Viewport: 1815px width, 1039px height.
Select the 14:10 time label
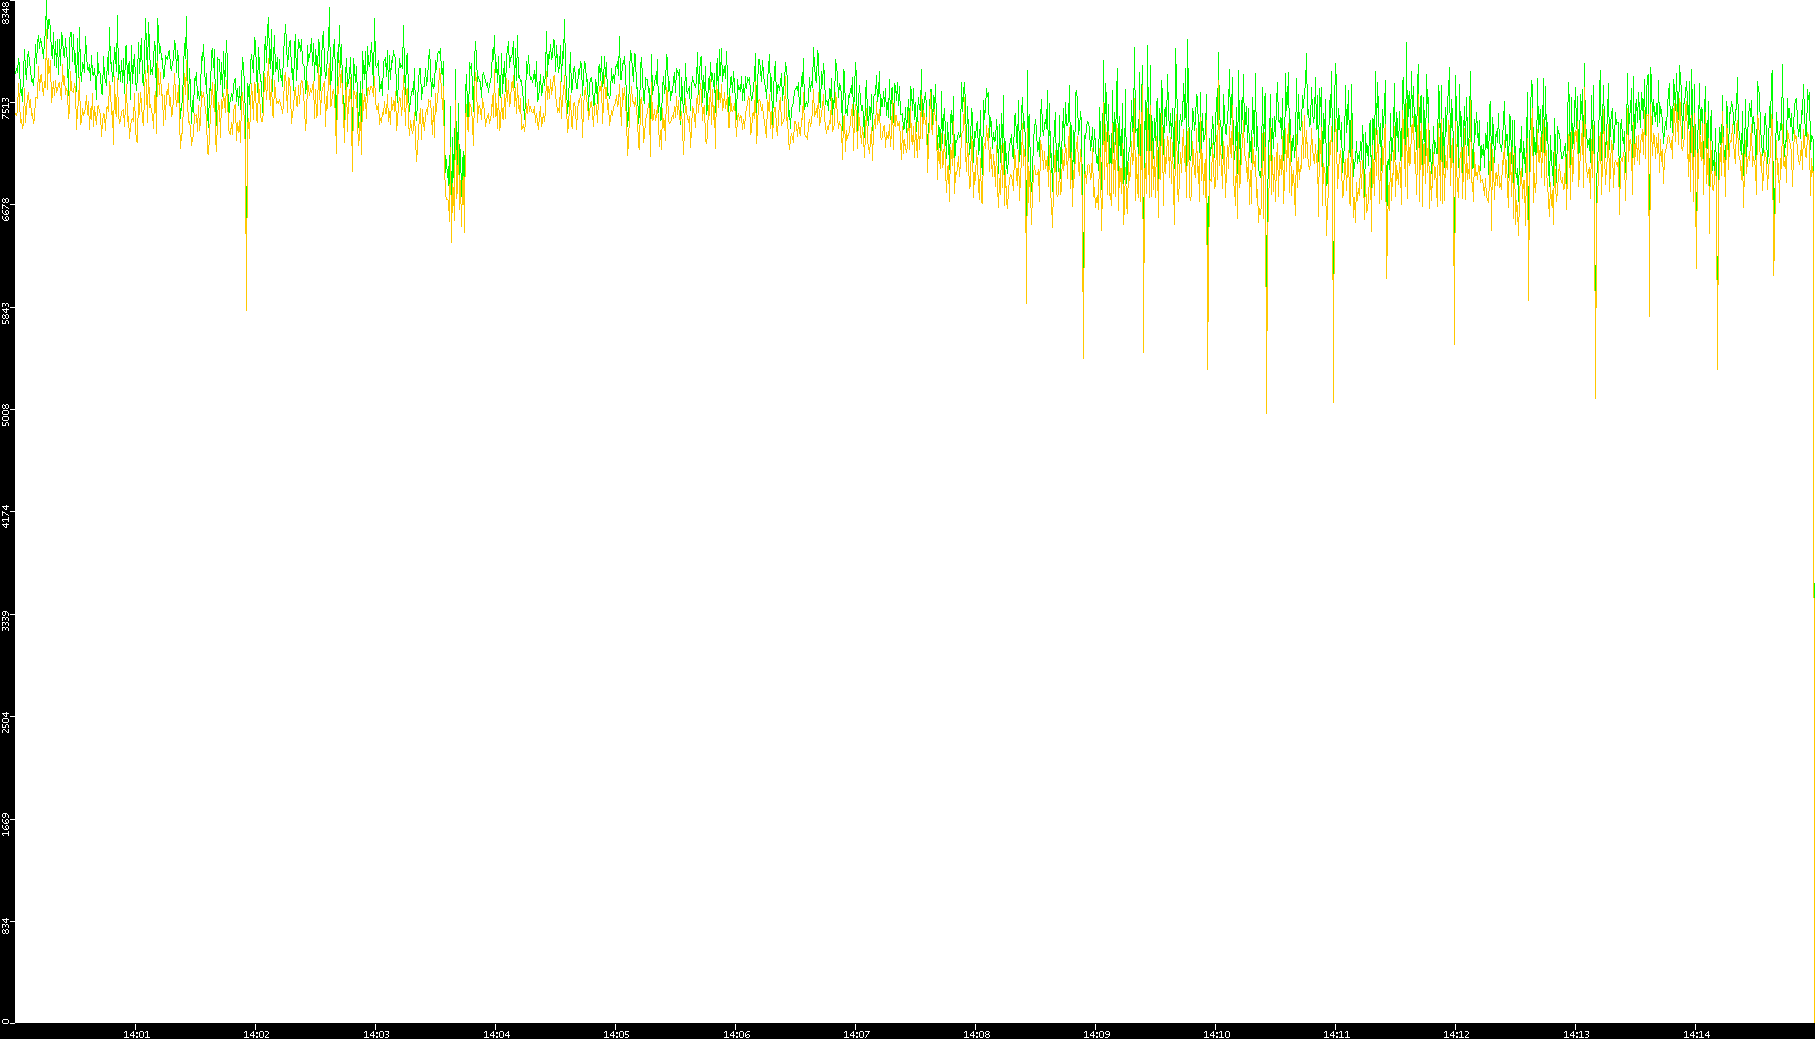pos(1216,1033)
